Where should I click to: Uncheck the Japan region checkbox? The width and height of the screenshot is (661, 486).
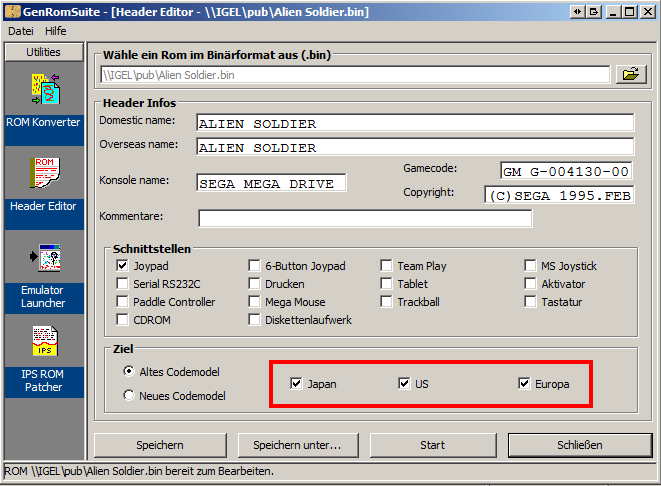coord(296,384)
